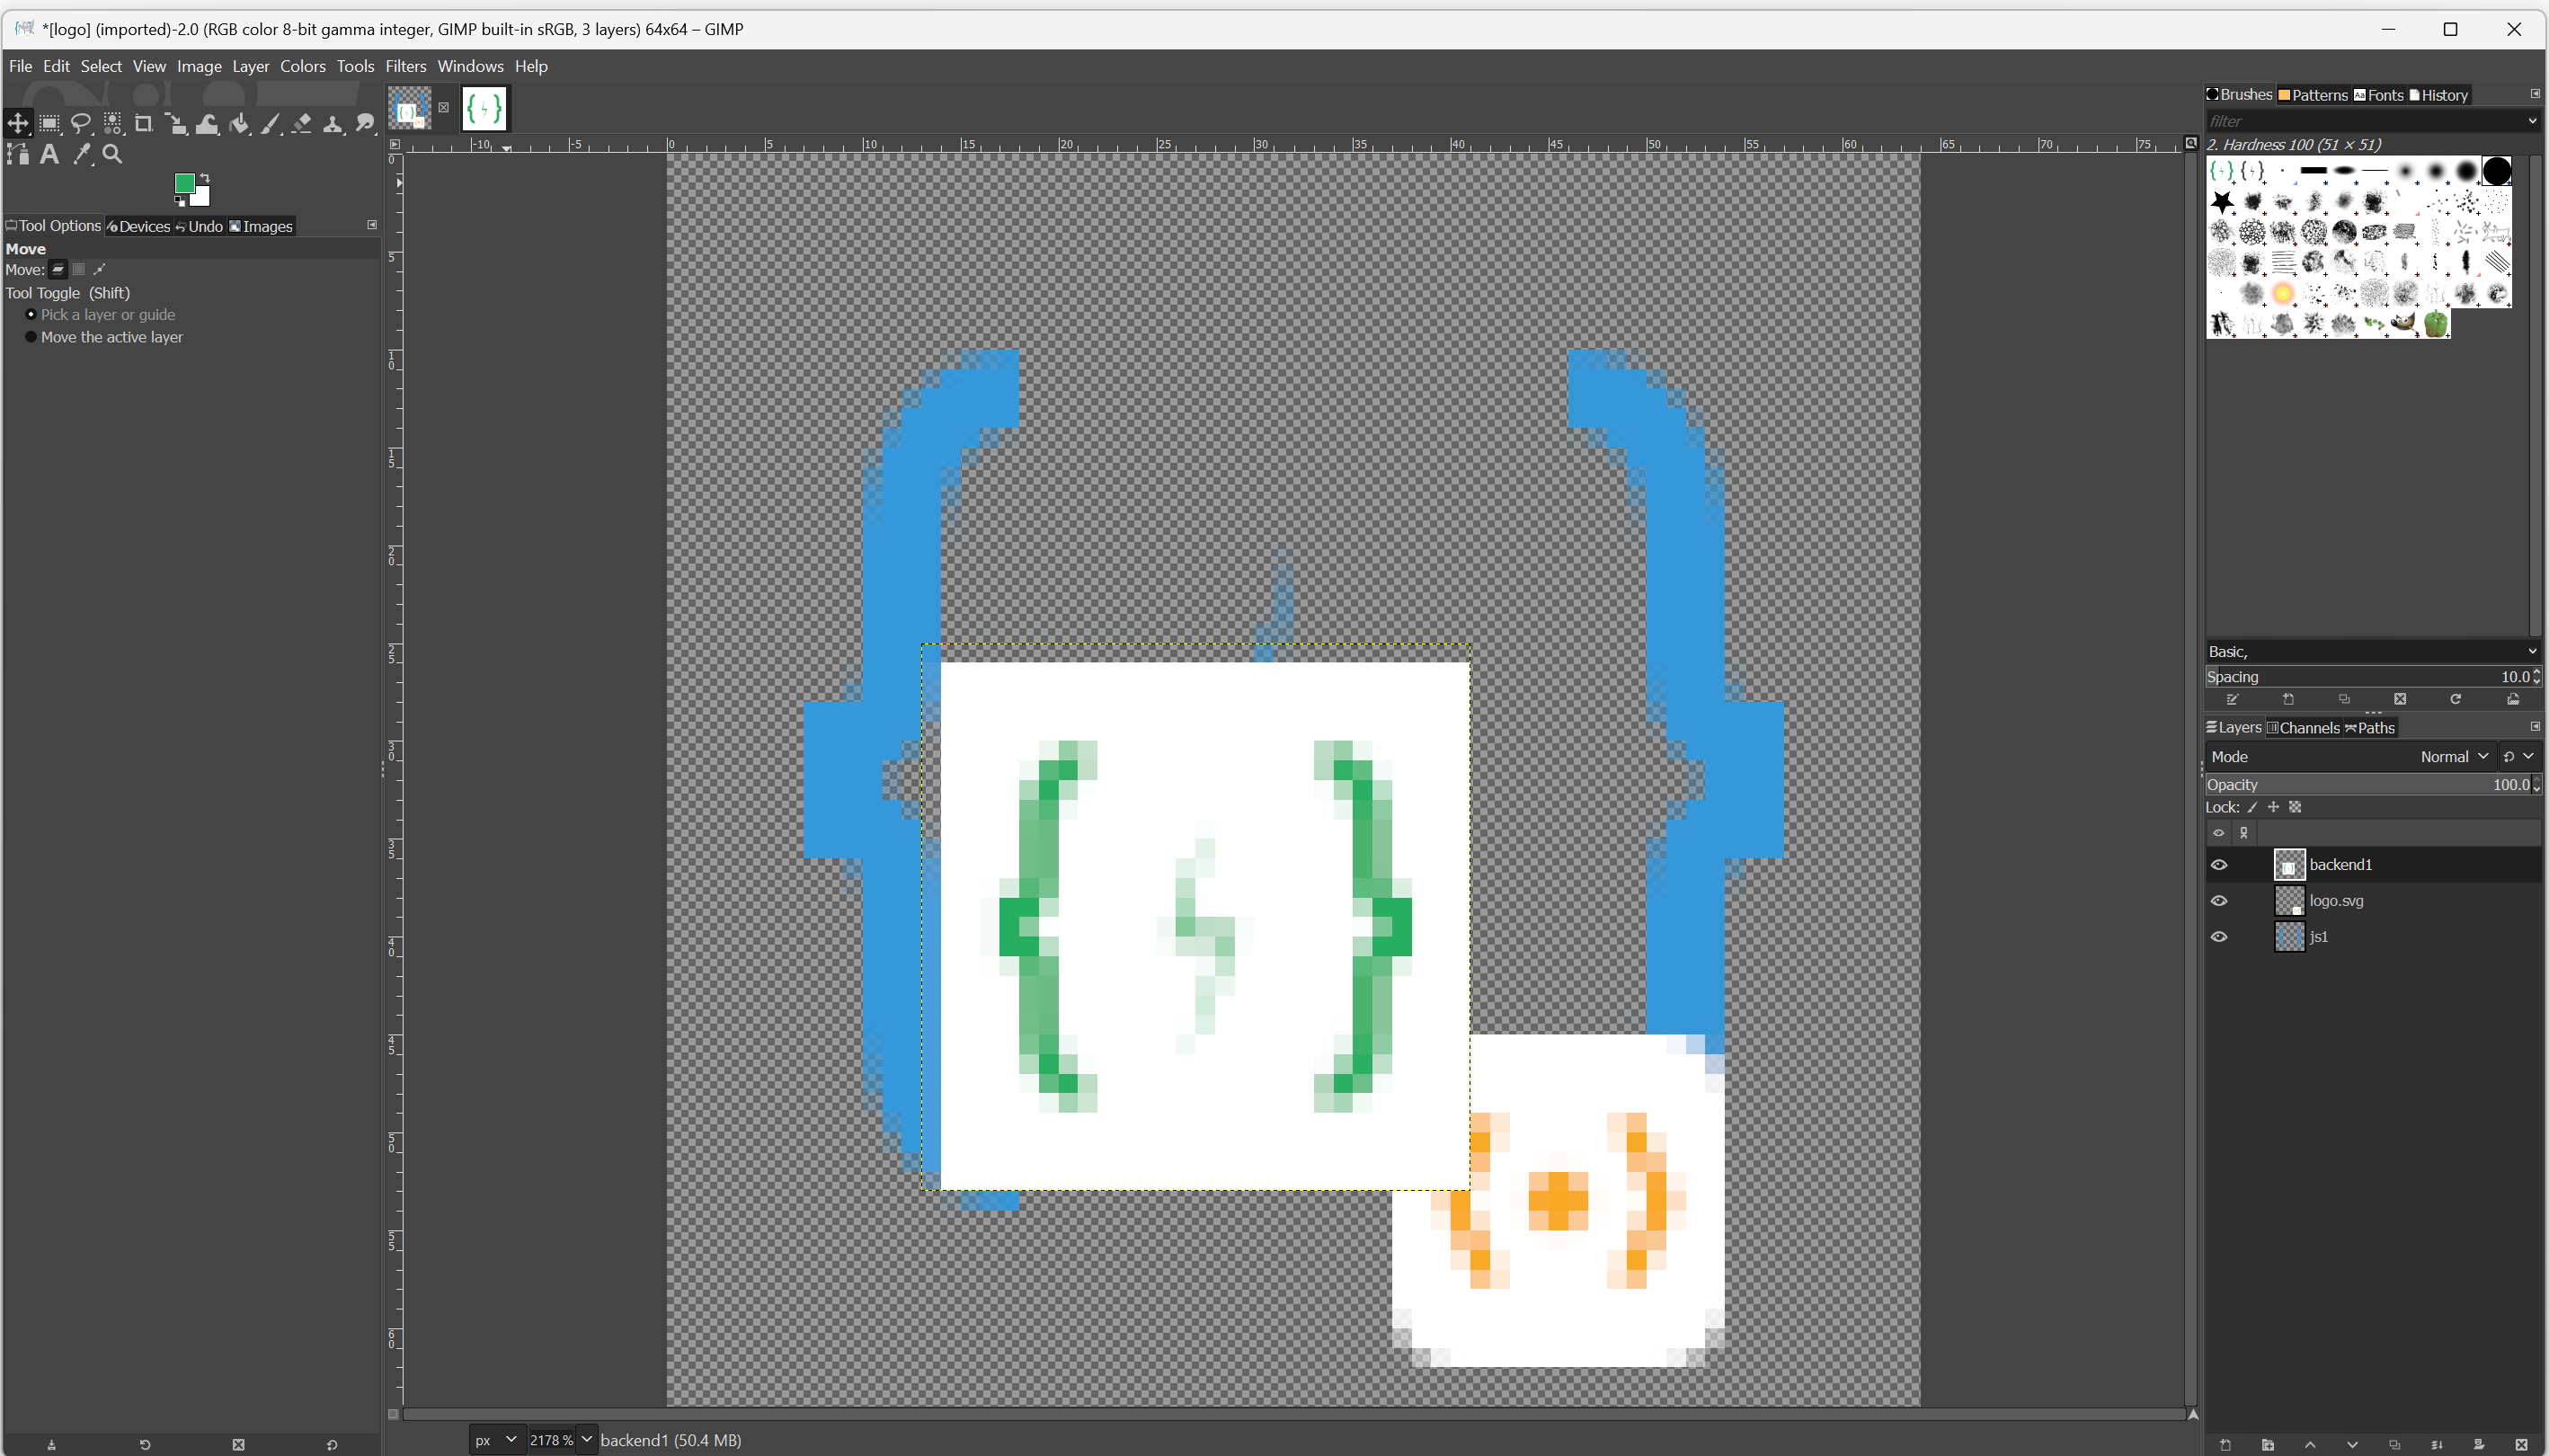Click the new layer icon below the layers list
Screen dimensions: 2549x1456
2225,1445
